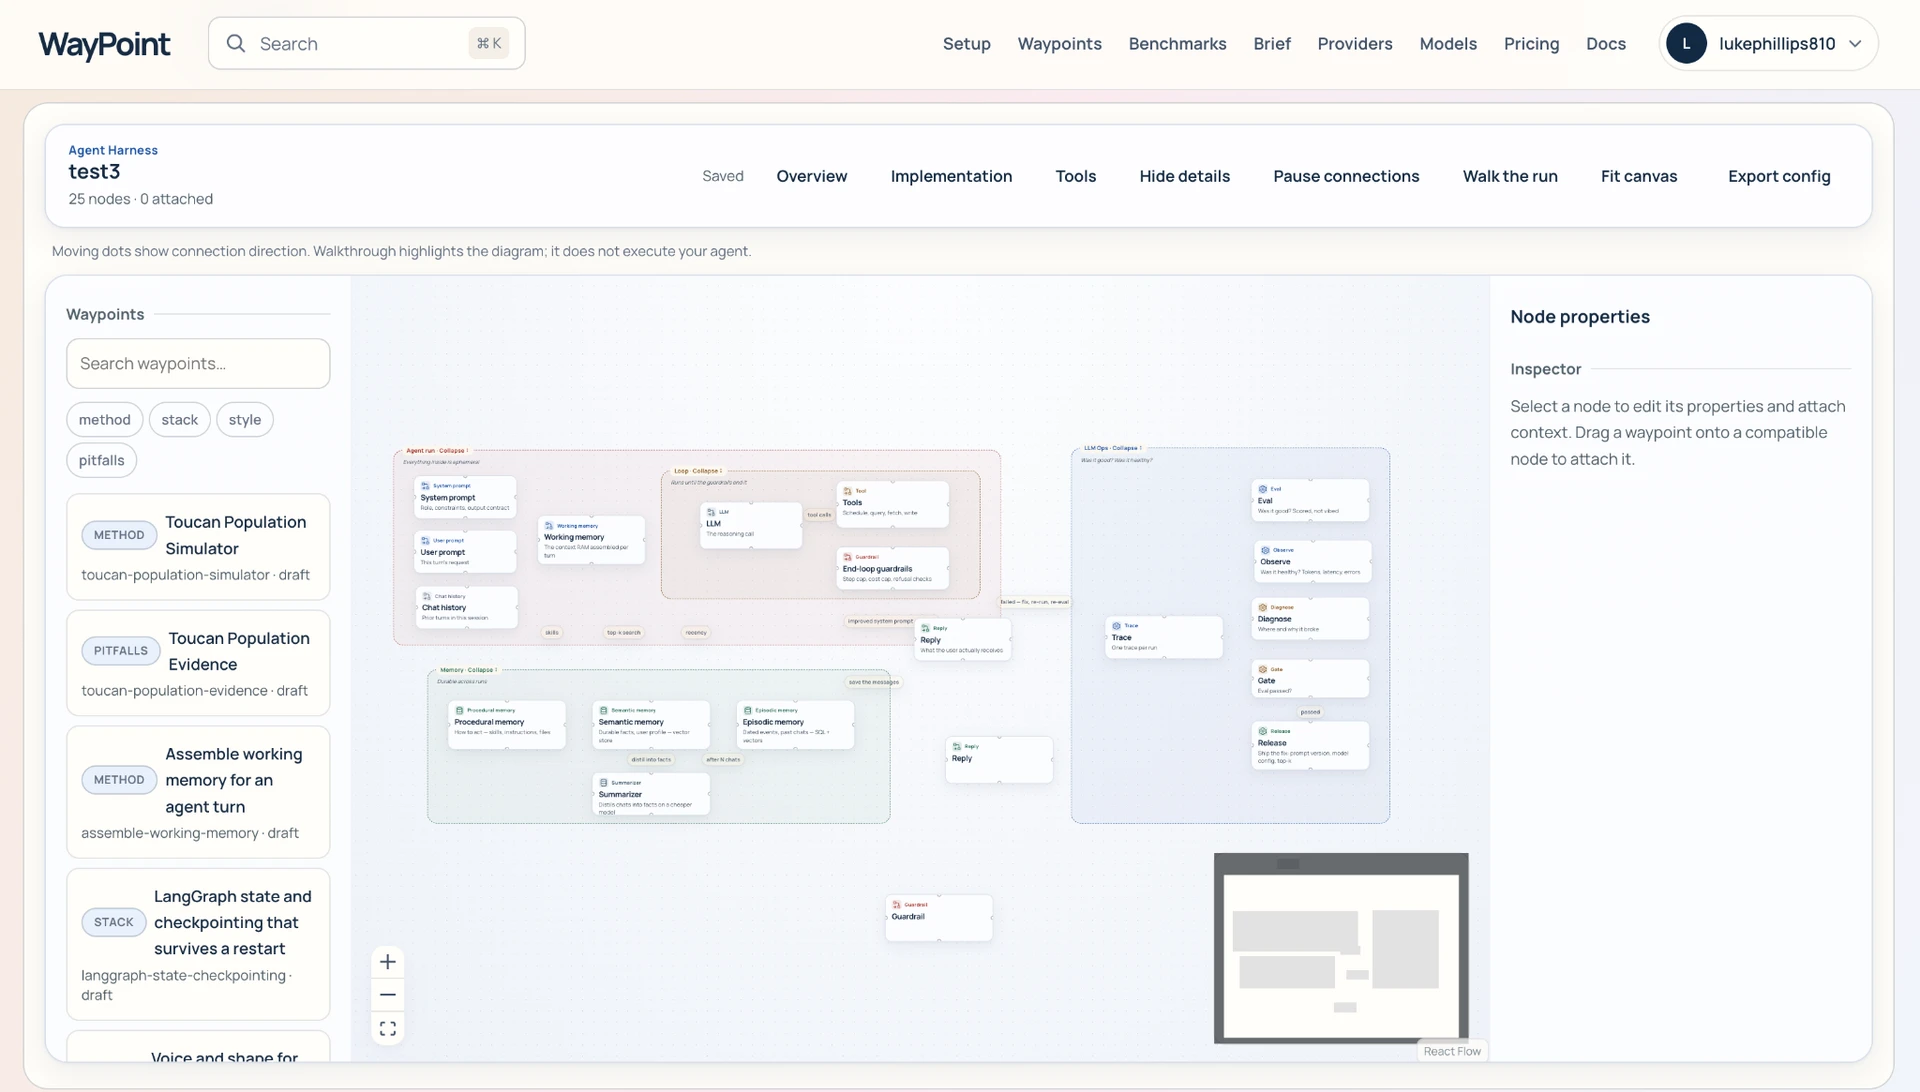Click the standalone Guardrail node icon
The height and width of the screenshot is (1092, 1920).
896,905
